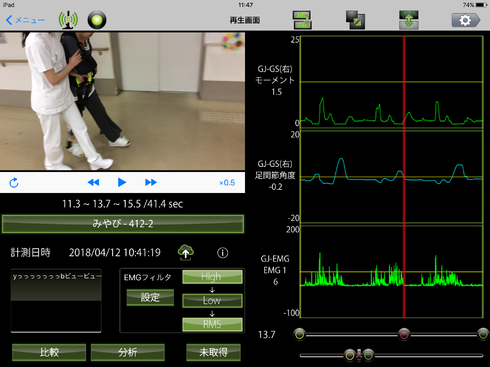Screen dimensions: 490x367
Task: Tap the GJ-EMG EMG 1 graph
Action: [x=392, y=272]
